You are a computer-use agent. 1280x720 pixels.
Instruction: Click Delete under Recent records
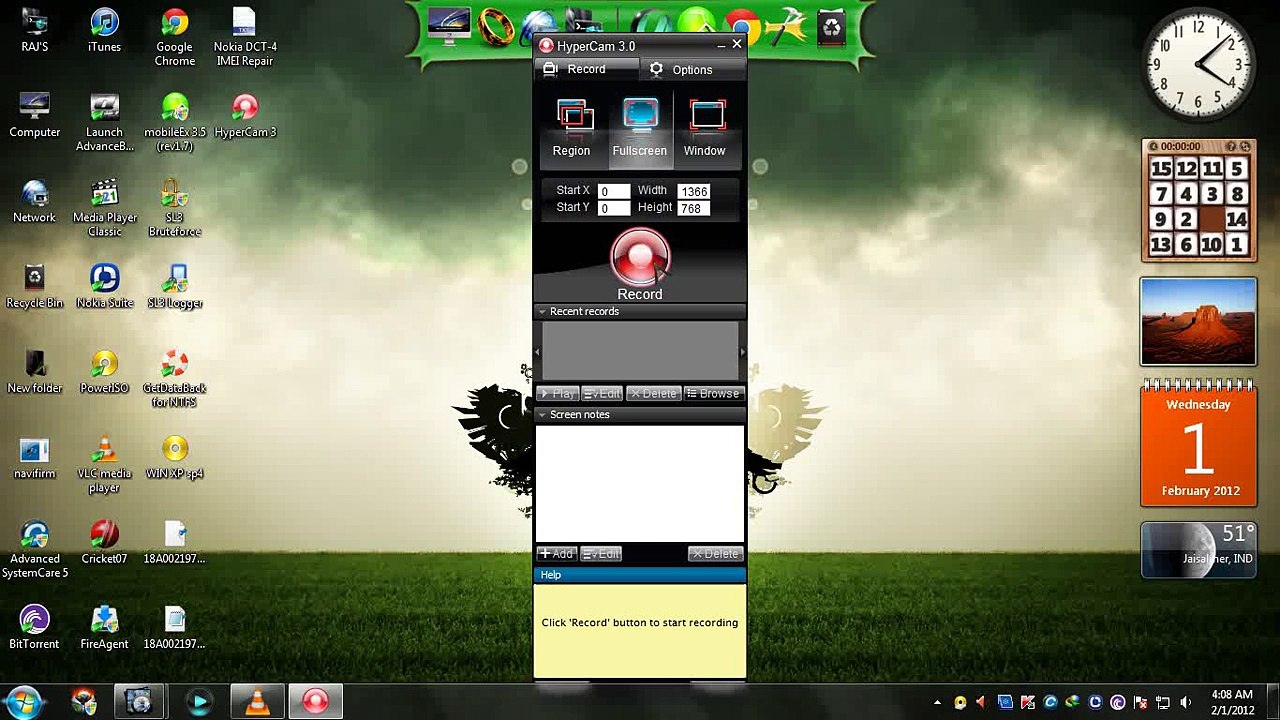[x=654, y=394]
